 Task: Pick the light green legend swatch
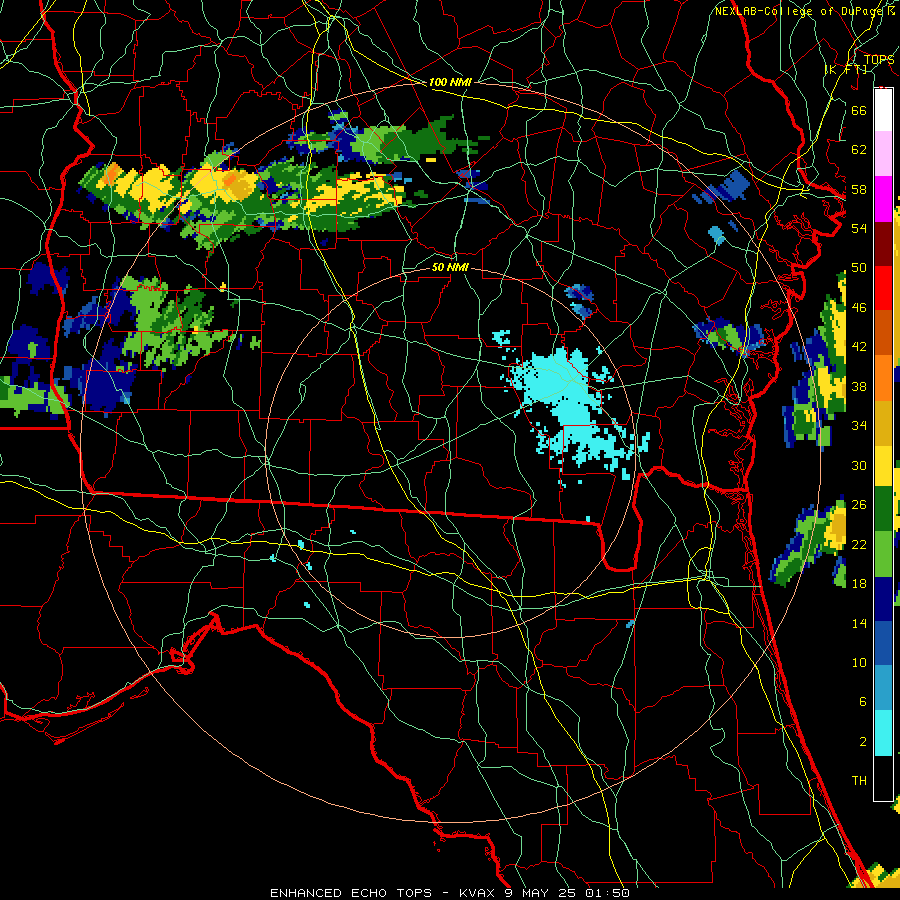pos(883,554)
